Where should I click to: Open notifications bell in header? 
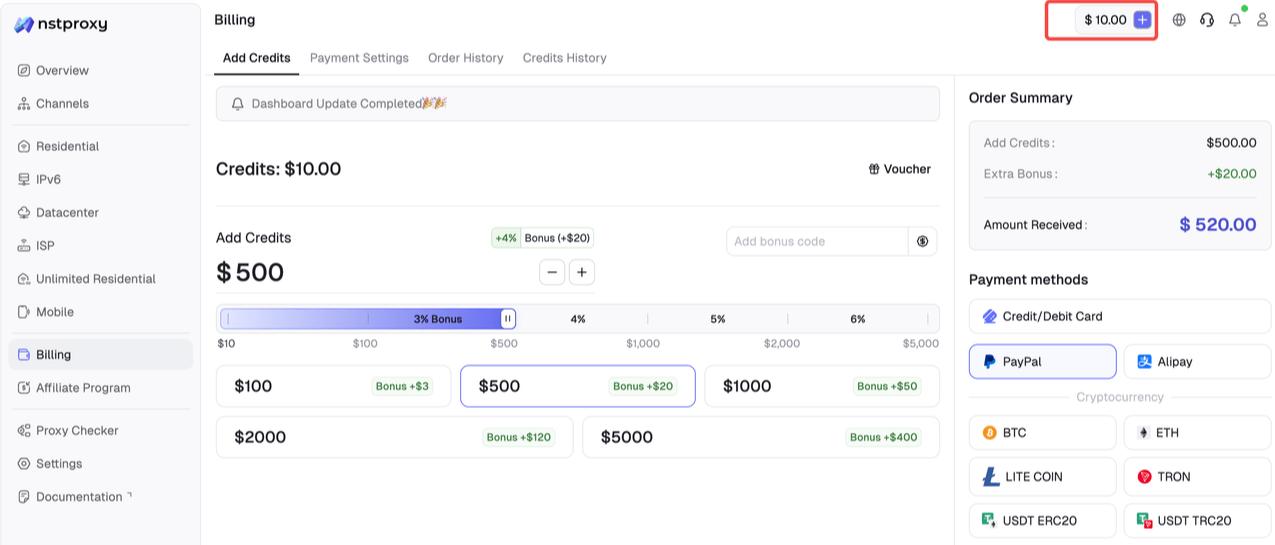point(1235,20)
